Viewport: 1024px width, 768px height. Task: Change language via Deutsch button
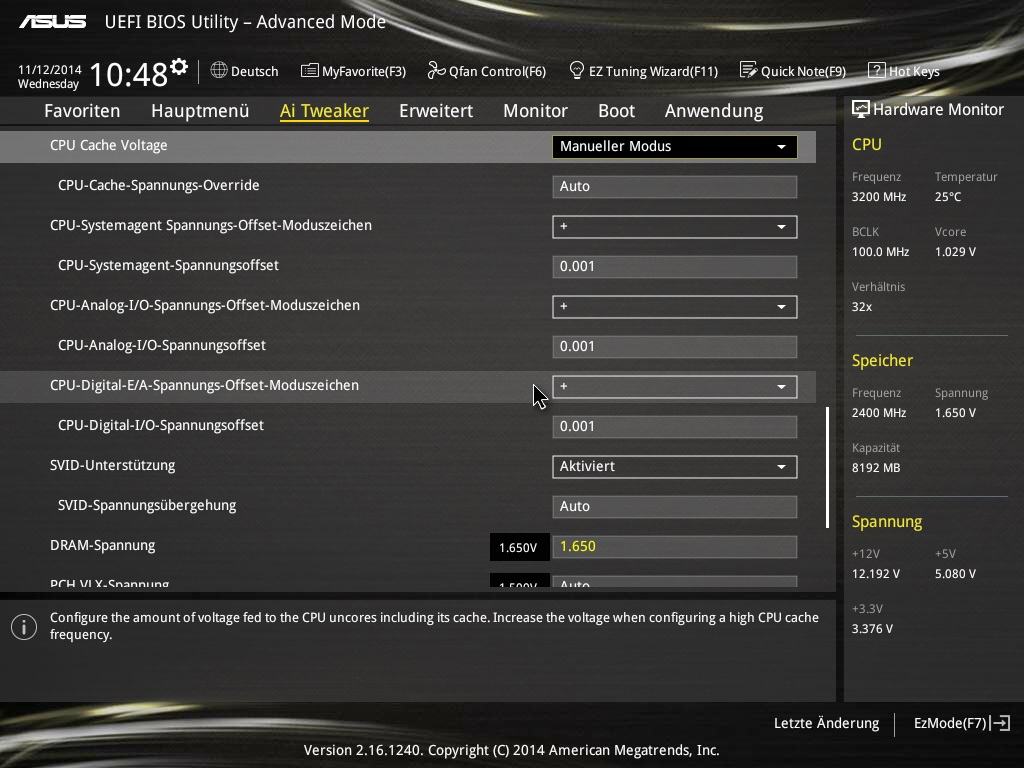(x=244, y=71)
